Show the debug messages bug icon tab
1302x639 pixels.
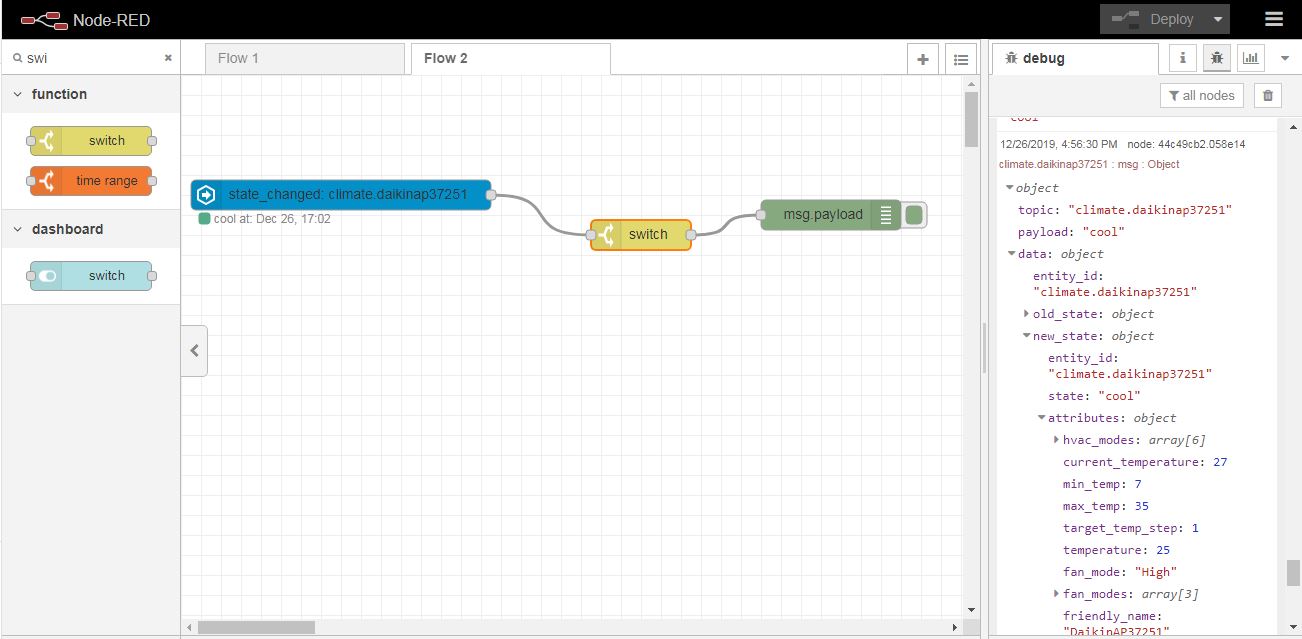click(x=1217, y=58)
